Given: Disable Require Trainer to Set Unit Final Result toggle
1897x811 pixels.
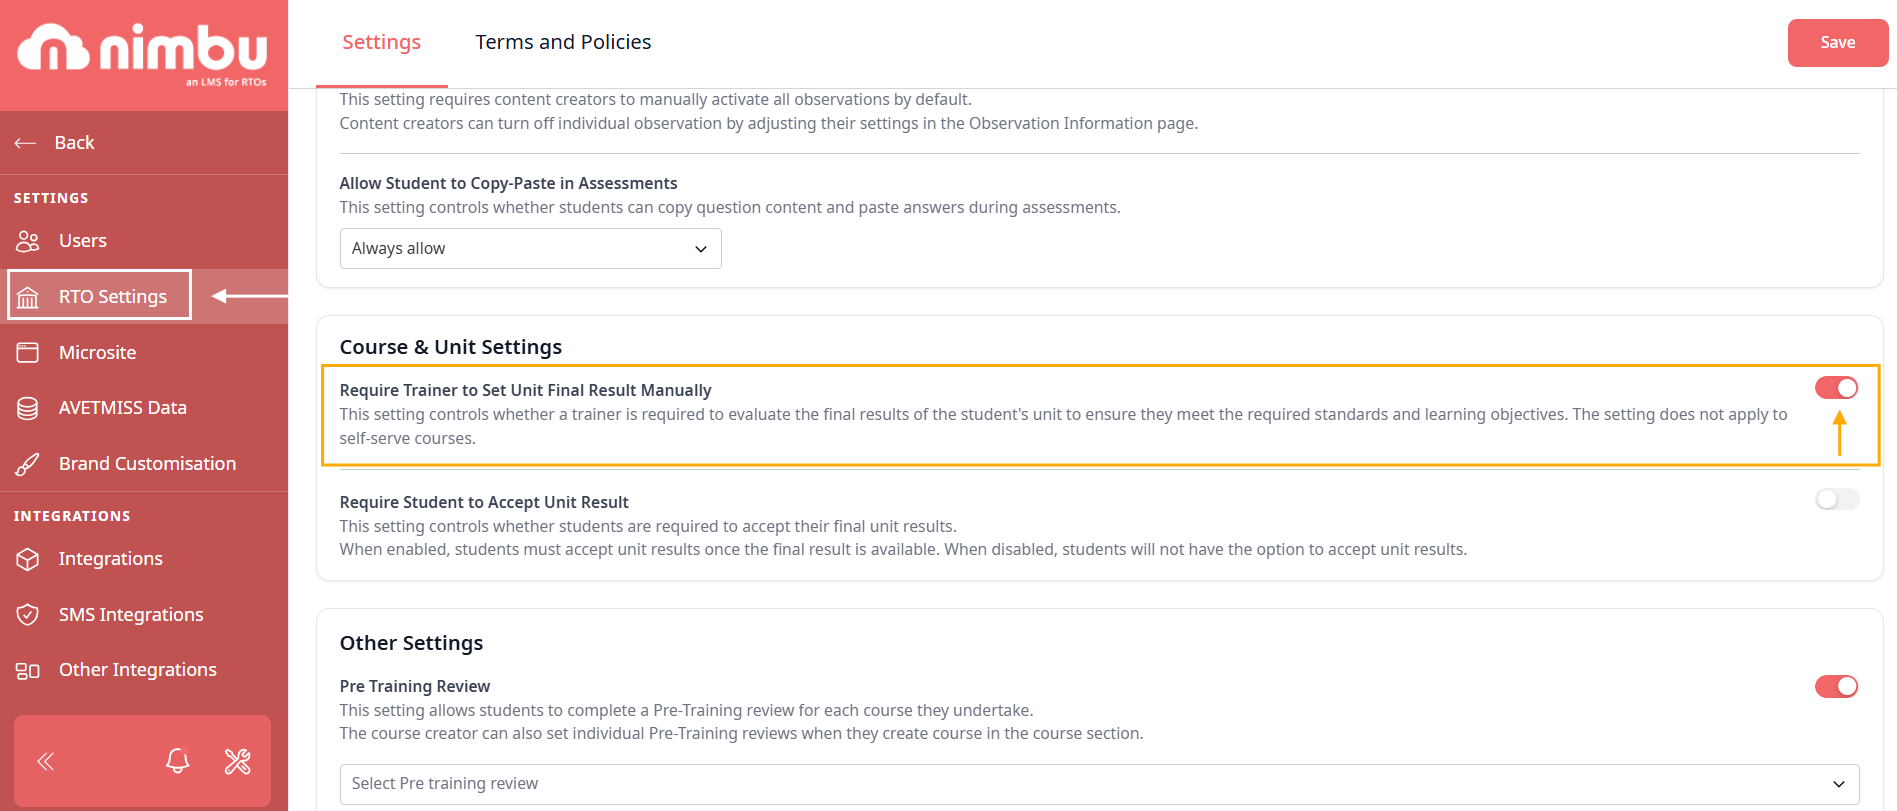Looking at the screenshot, I should click(x=1836, y=388).
